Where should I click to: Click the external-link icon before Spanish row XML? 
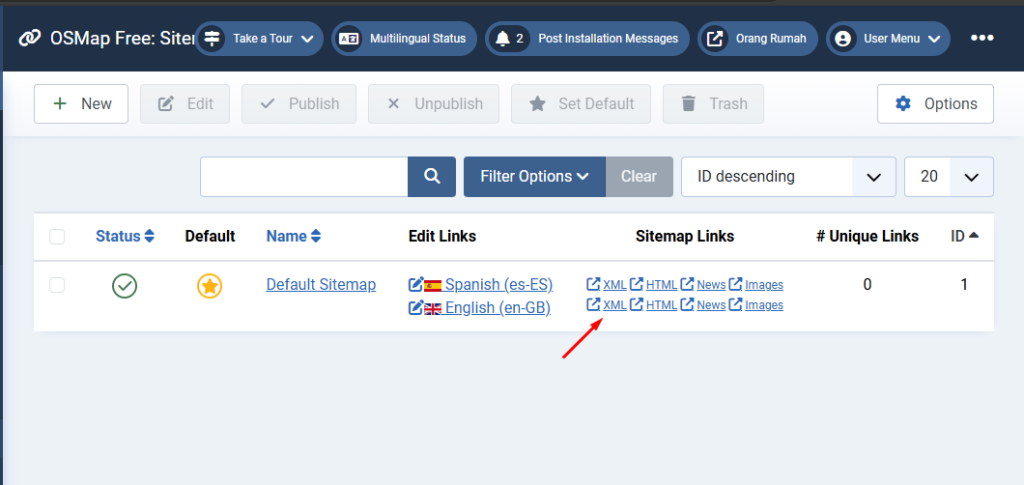pos(594,284)
